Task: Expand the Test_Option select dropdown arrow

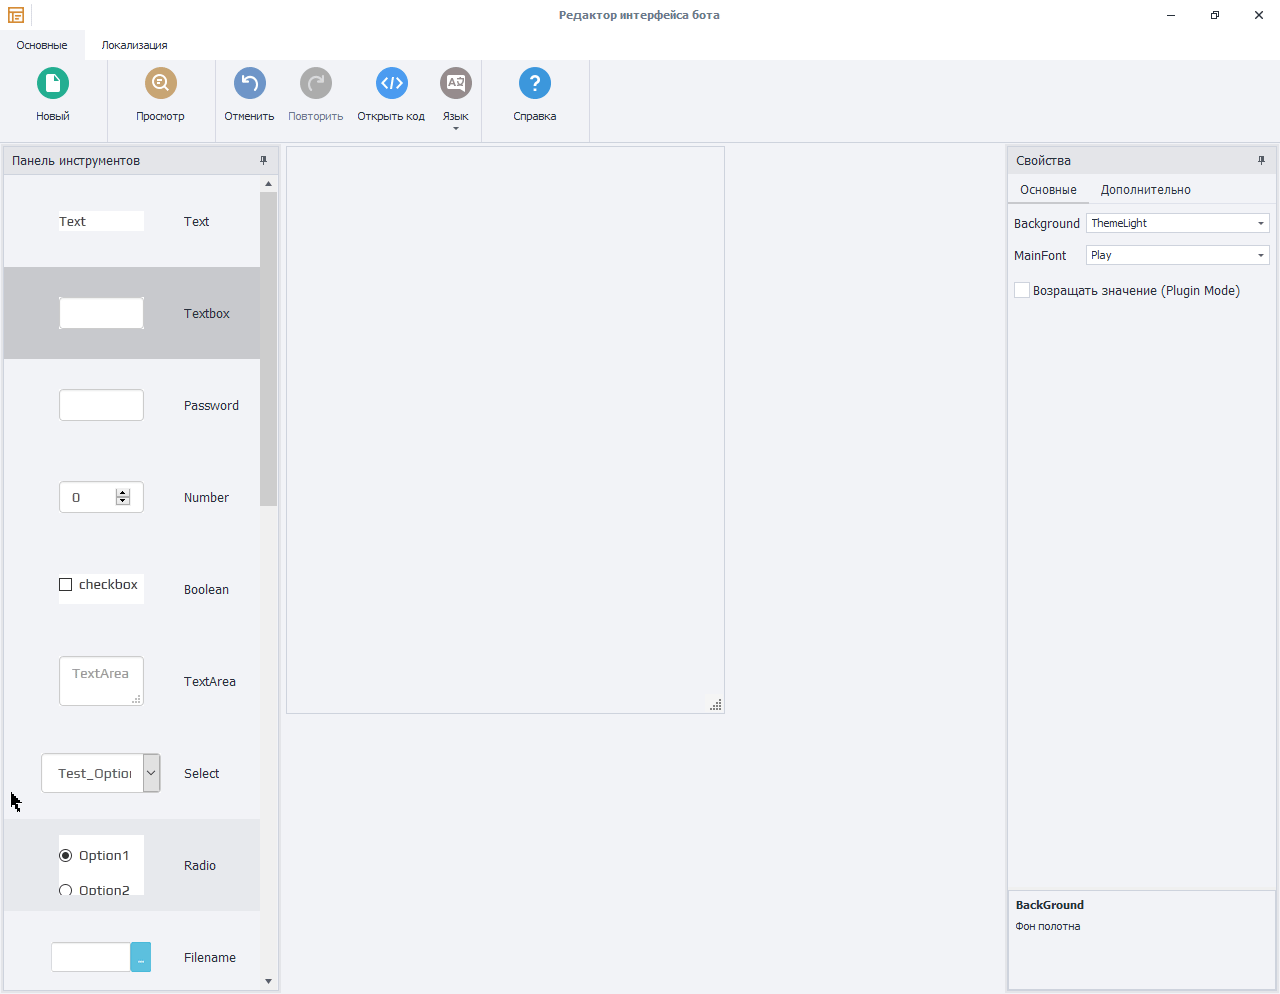Action: [151, 773]
